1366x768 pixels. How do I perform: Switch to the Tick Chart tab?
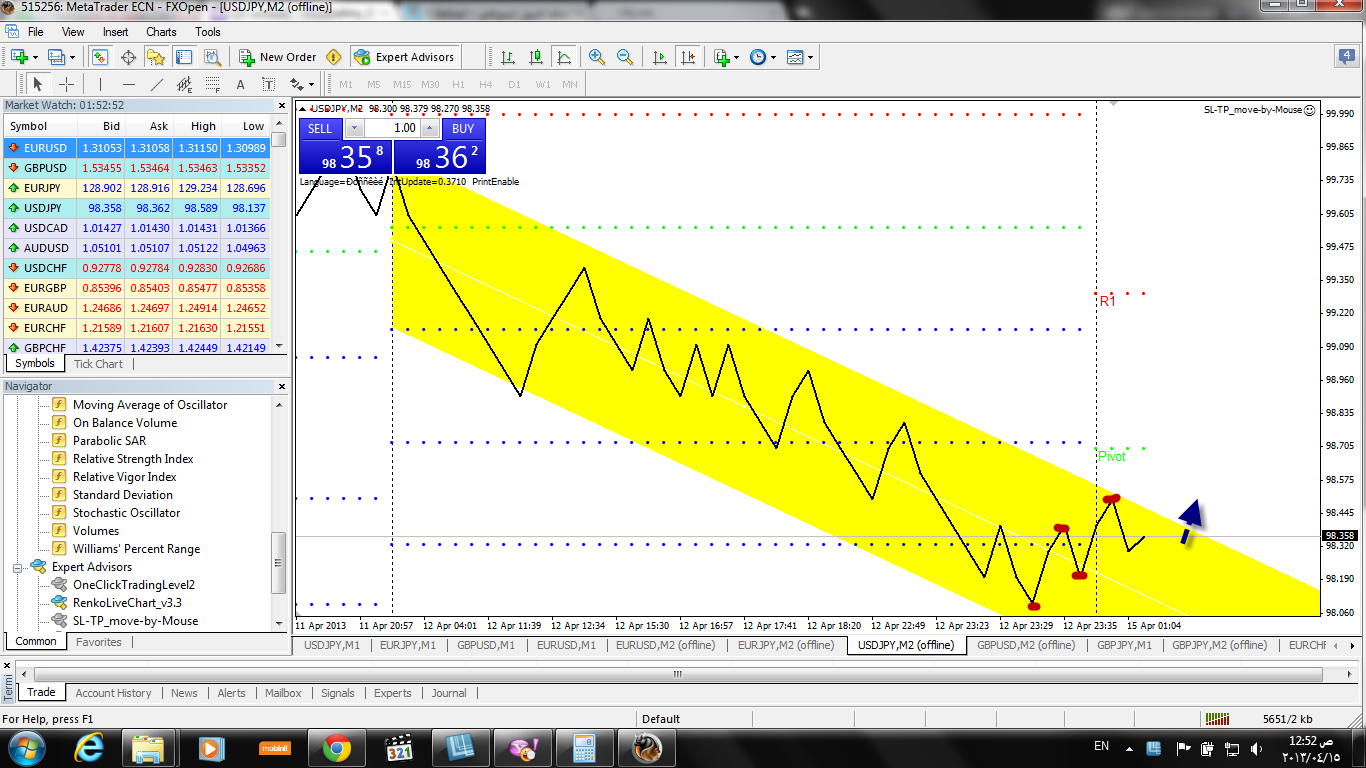99,364
